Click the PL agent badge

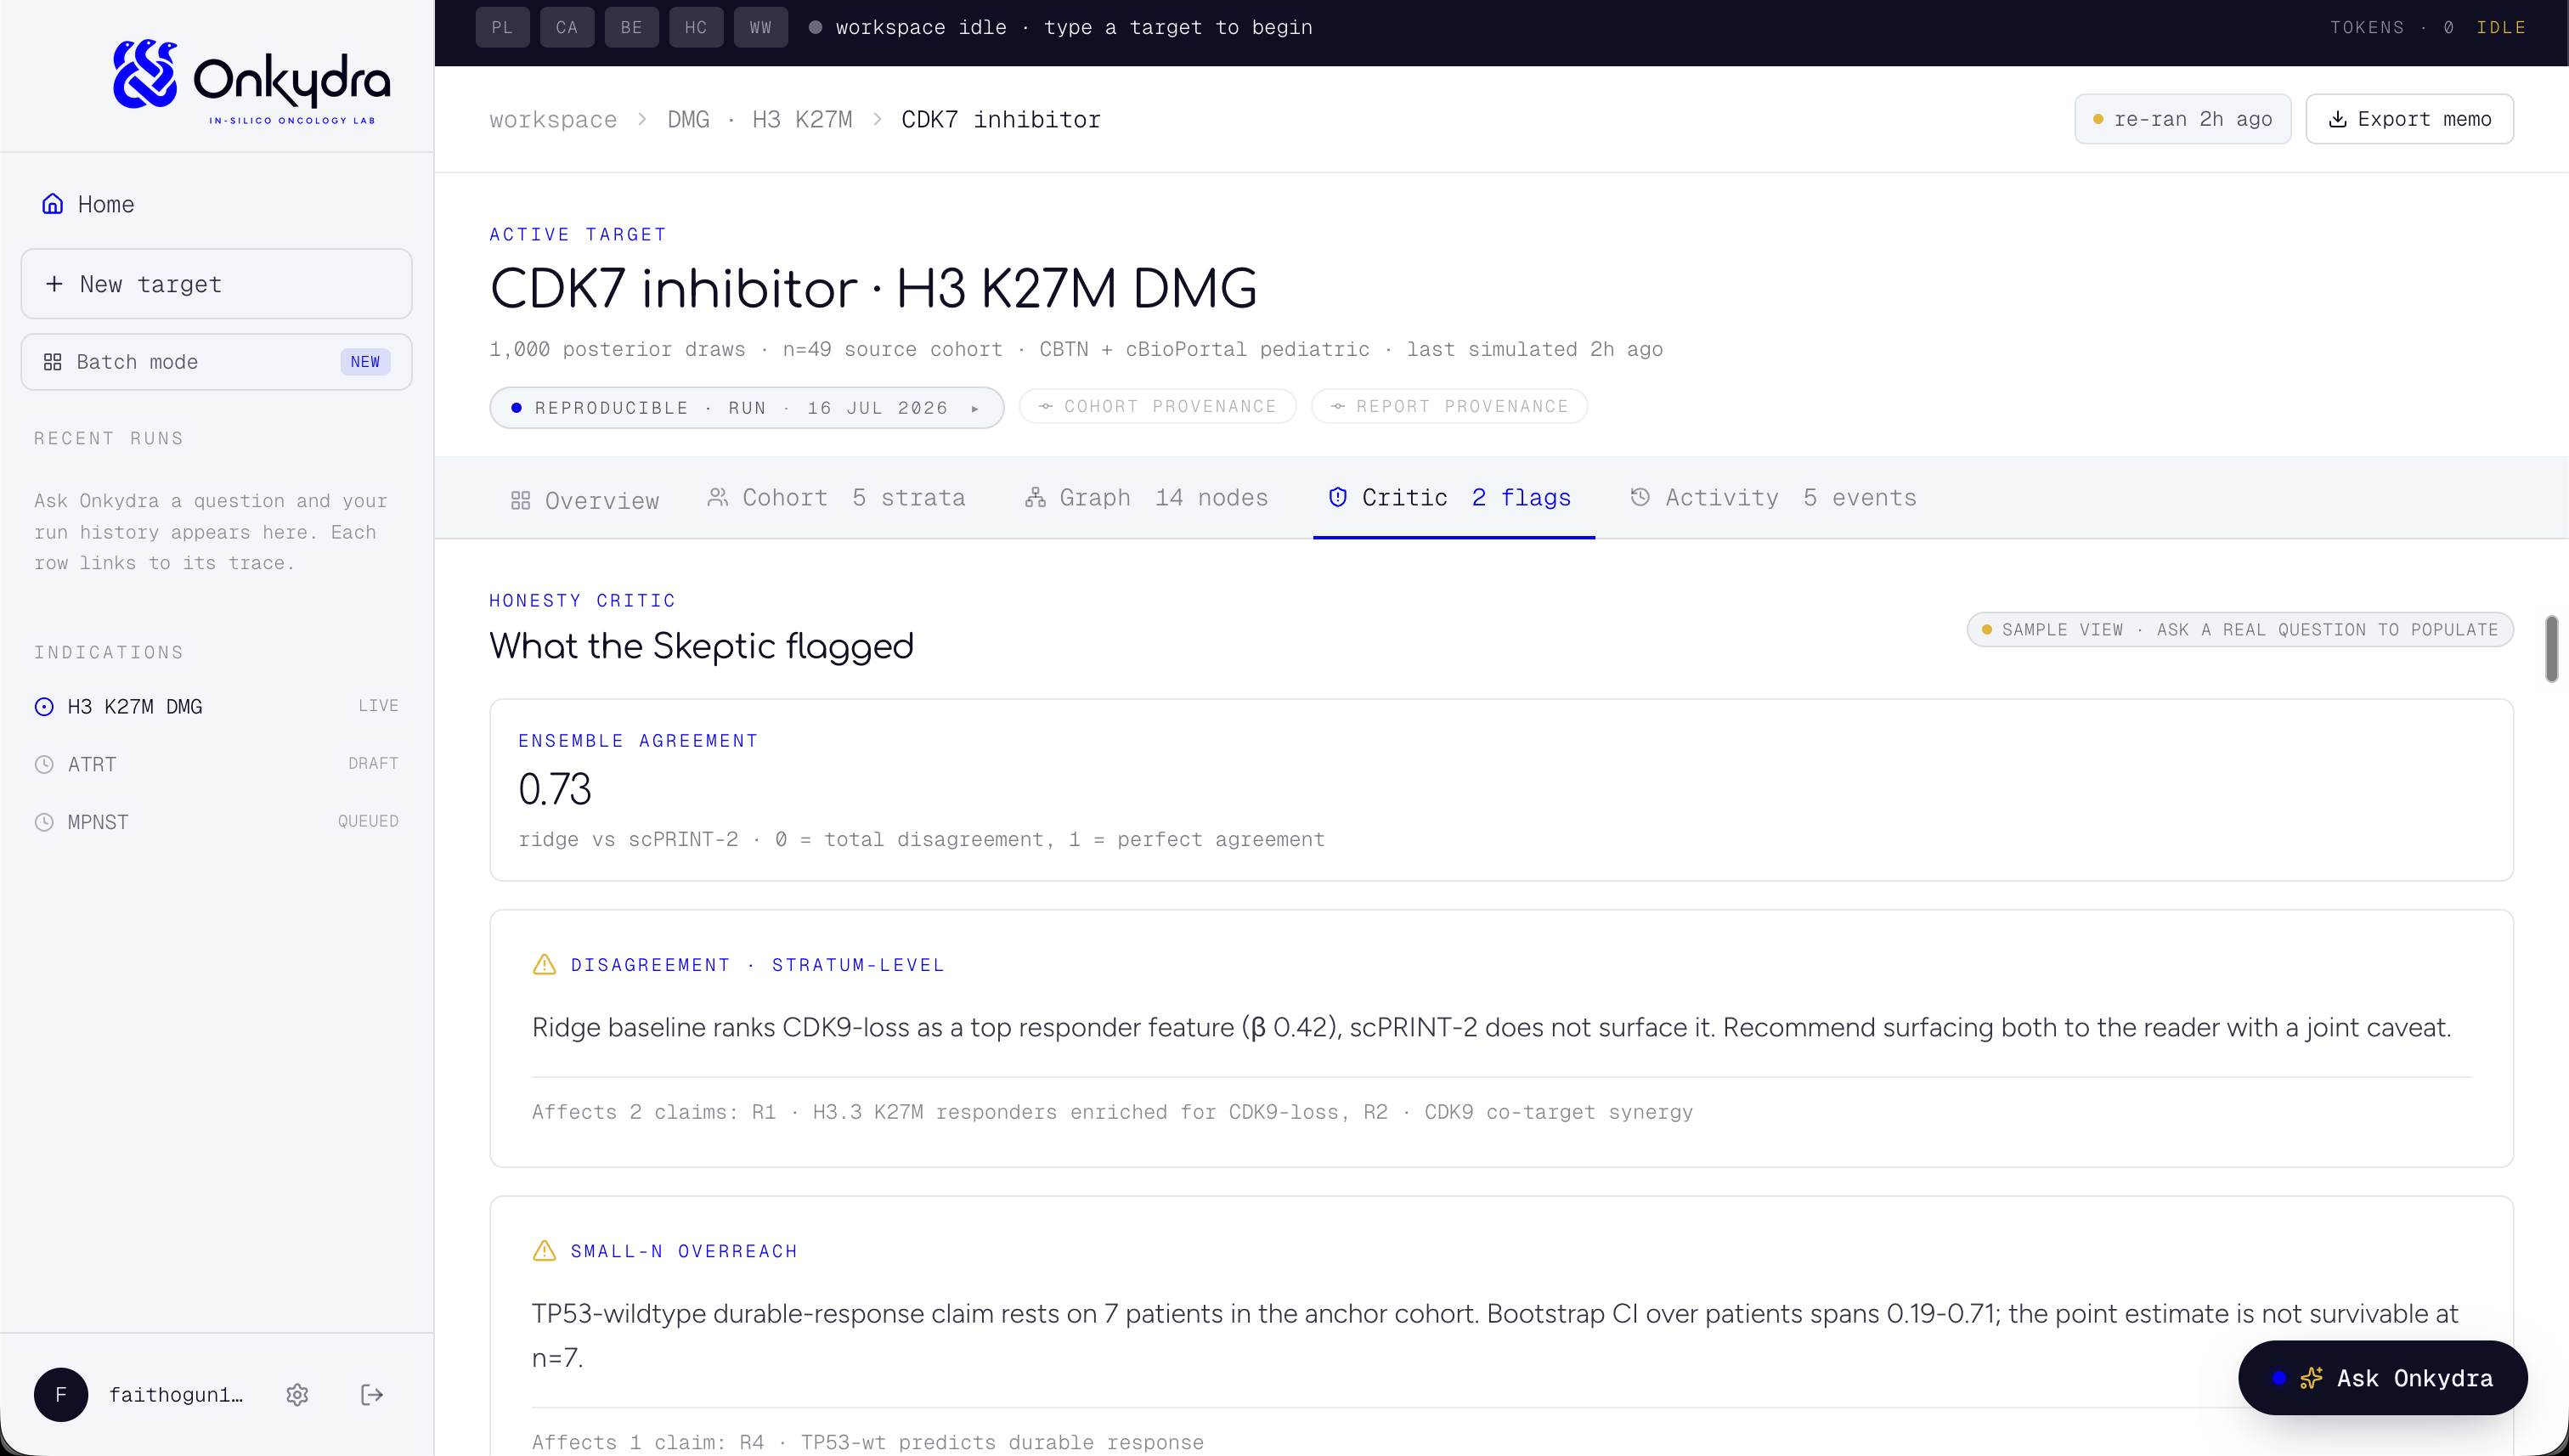(502, 27)
